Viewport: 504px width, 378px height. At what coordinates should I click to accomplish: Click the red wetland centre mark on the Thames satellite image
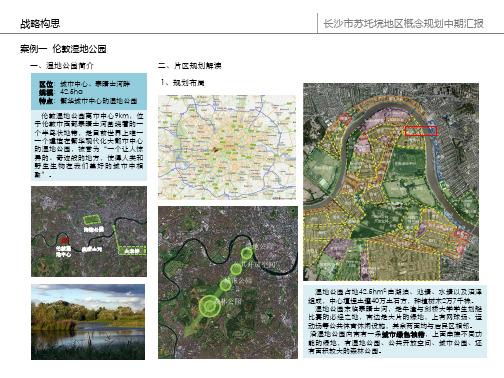coord(64,241)
